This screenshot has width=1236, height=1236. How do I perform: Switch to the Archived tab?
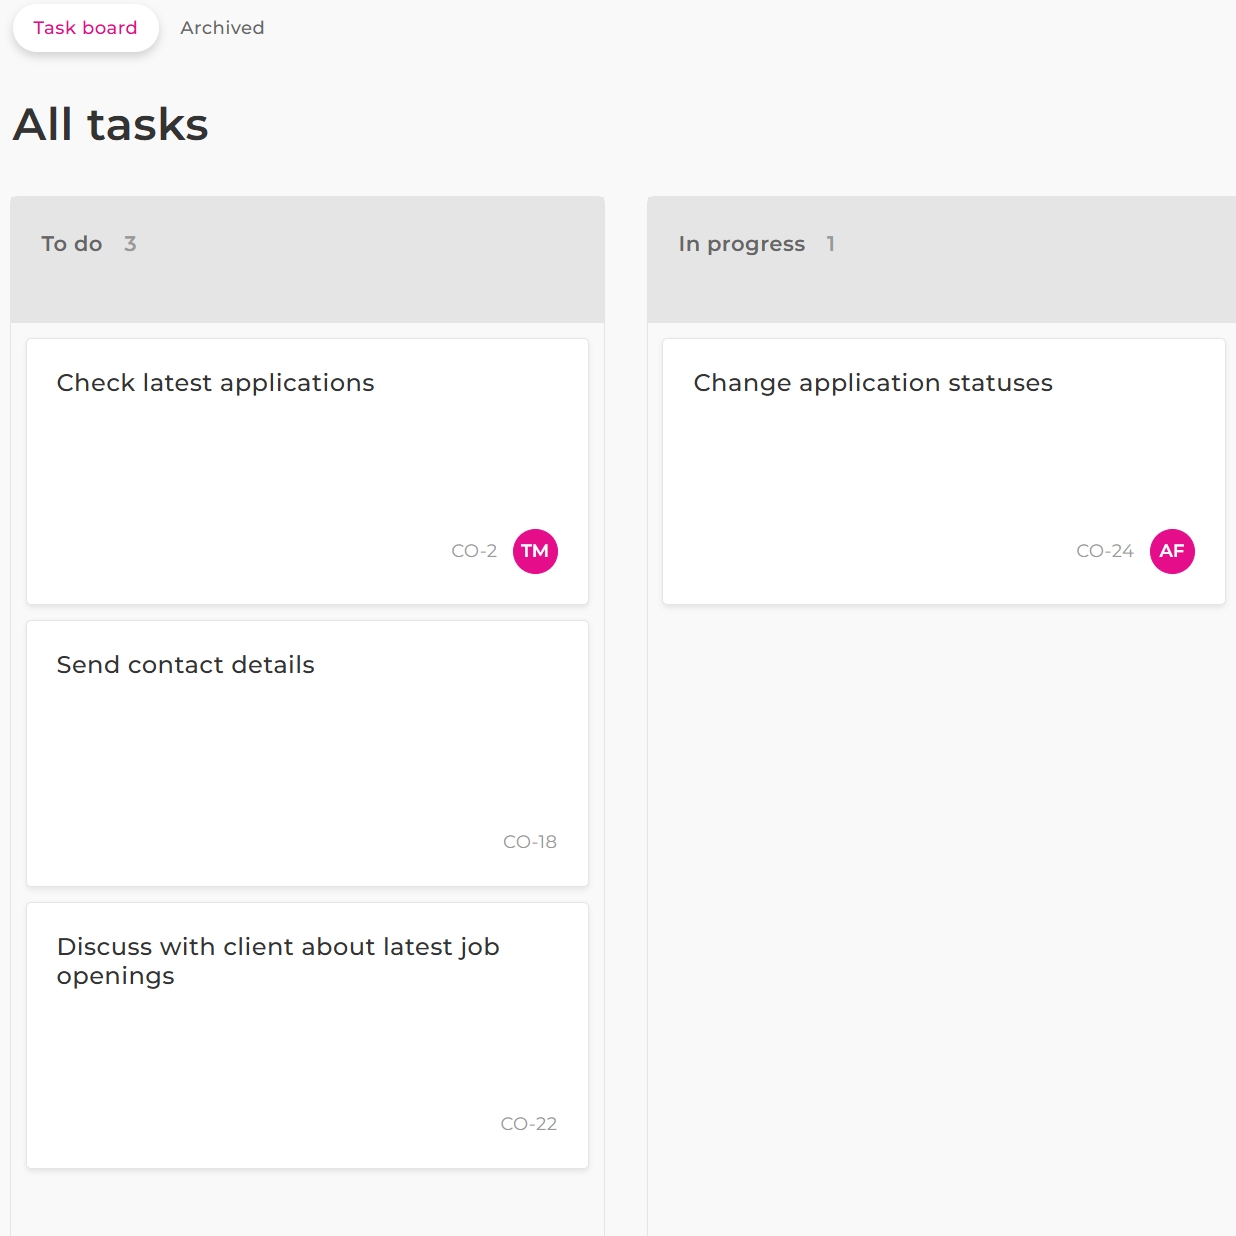222,28
